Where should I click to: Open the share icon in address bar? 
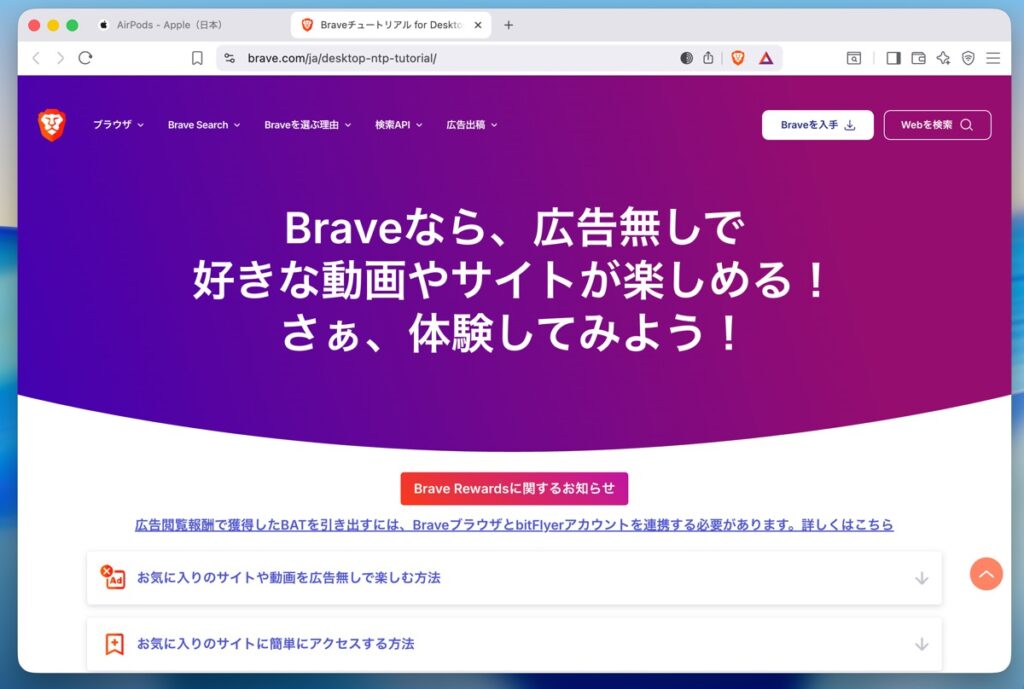(708, 58)
